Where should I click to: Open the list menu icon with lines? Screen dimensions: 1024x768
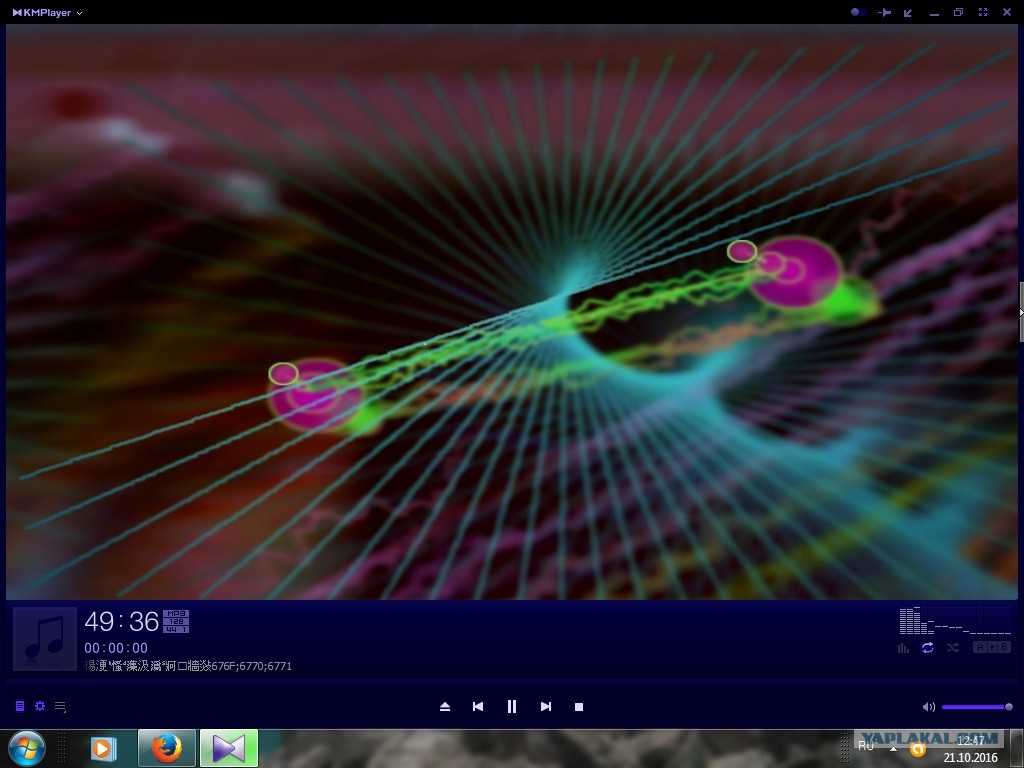point(60,707)
